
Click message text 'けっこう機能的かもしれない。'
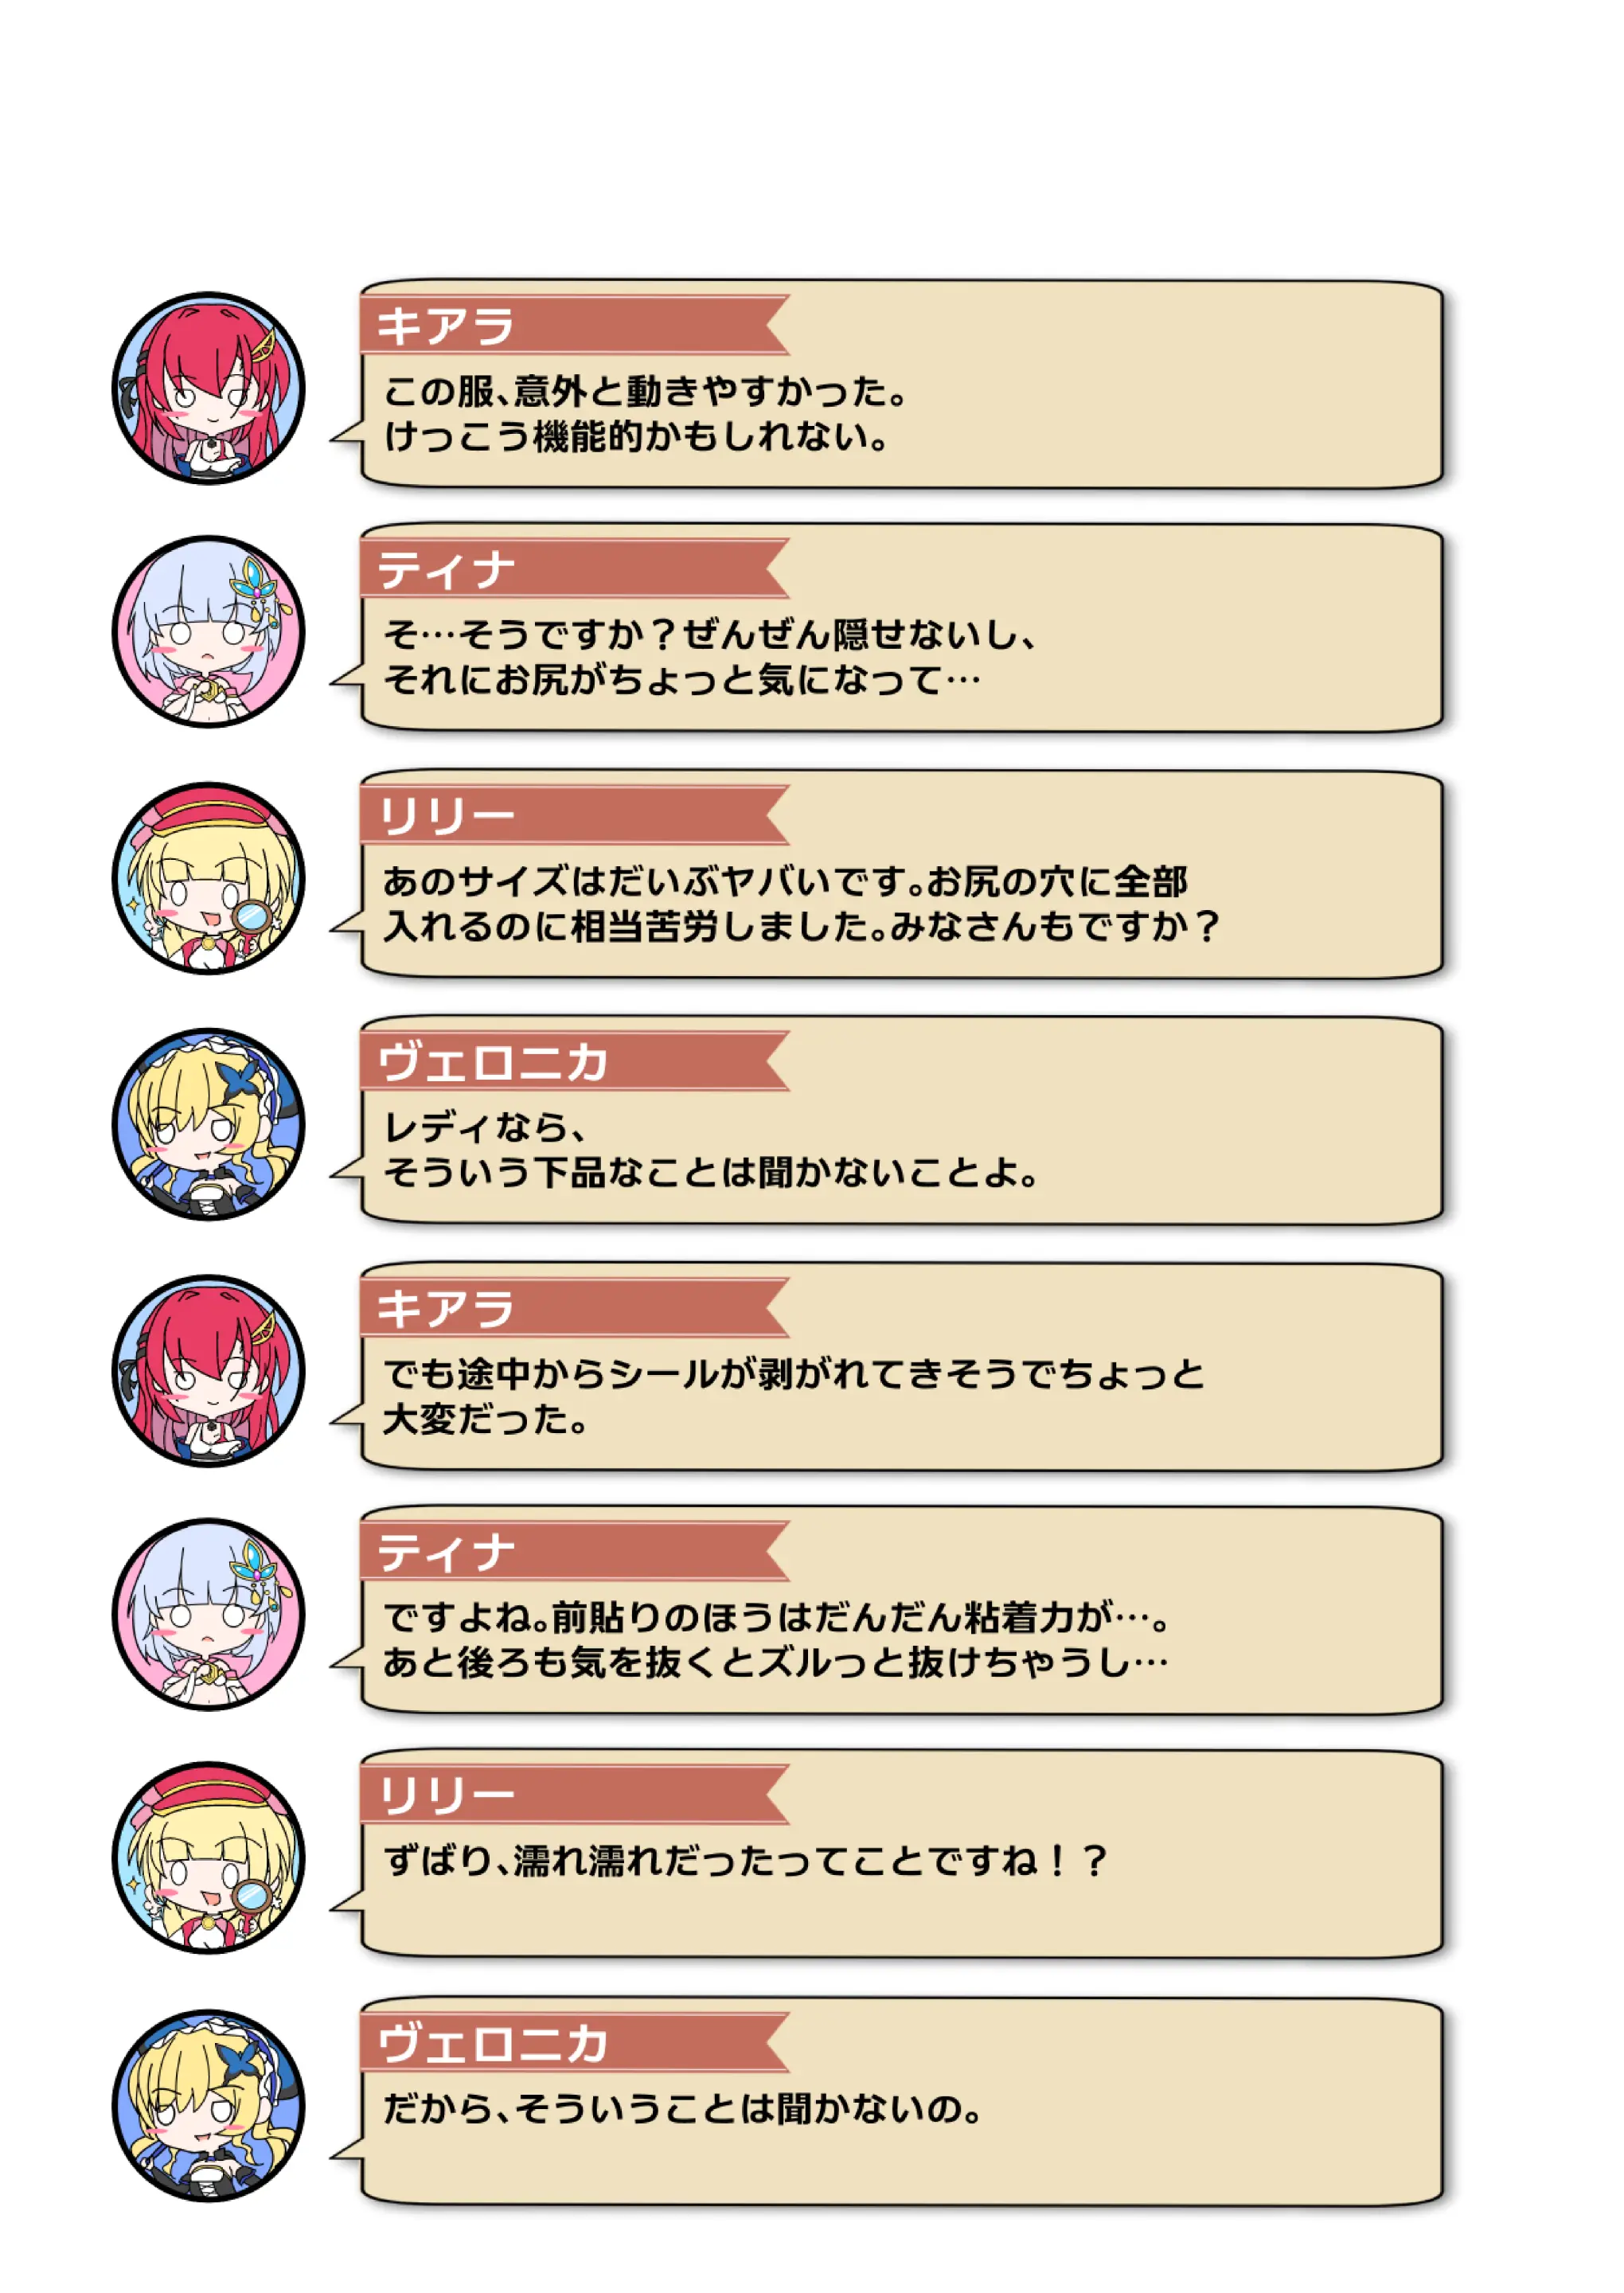click(637, 437)
